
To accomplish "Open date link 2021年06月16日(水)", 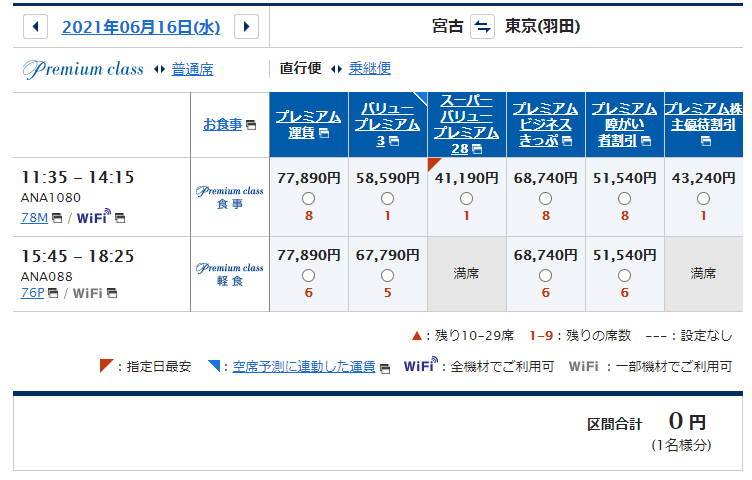I will pos(141,27).
